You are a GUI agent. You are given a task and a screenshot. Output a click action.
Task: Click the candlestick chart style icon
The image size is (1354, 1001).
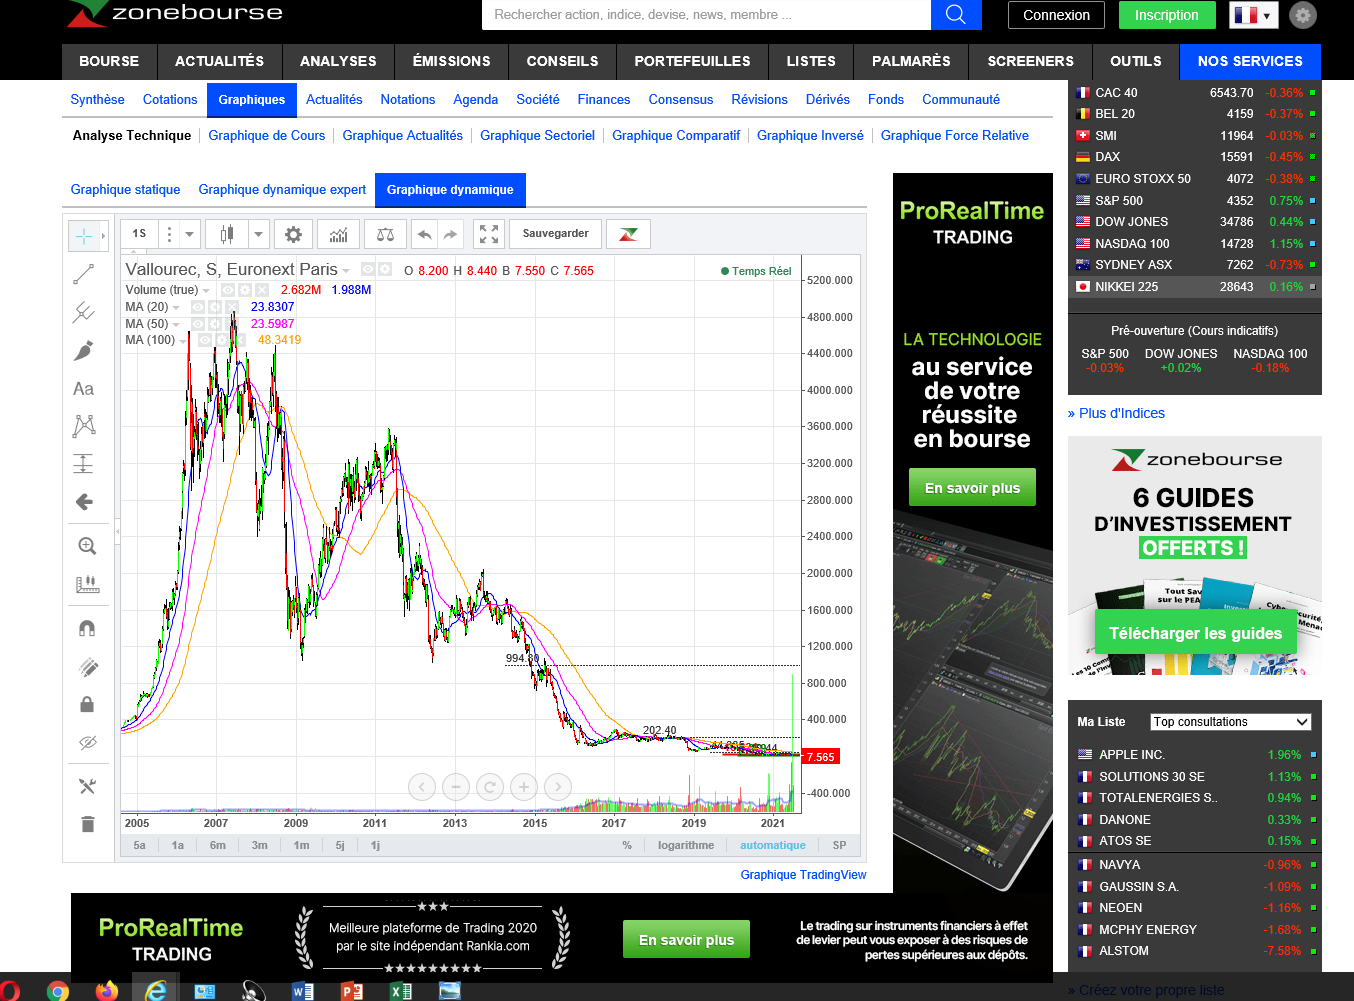click(x=227, y=234)
